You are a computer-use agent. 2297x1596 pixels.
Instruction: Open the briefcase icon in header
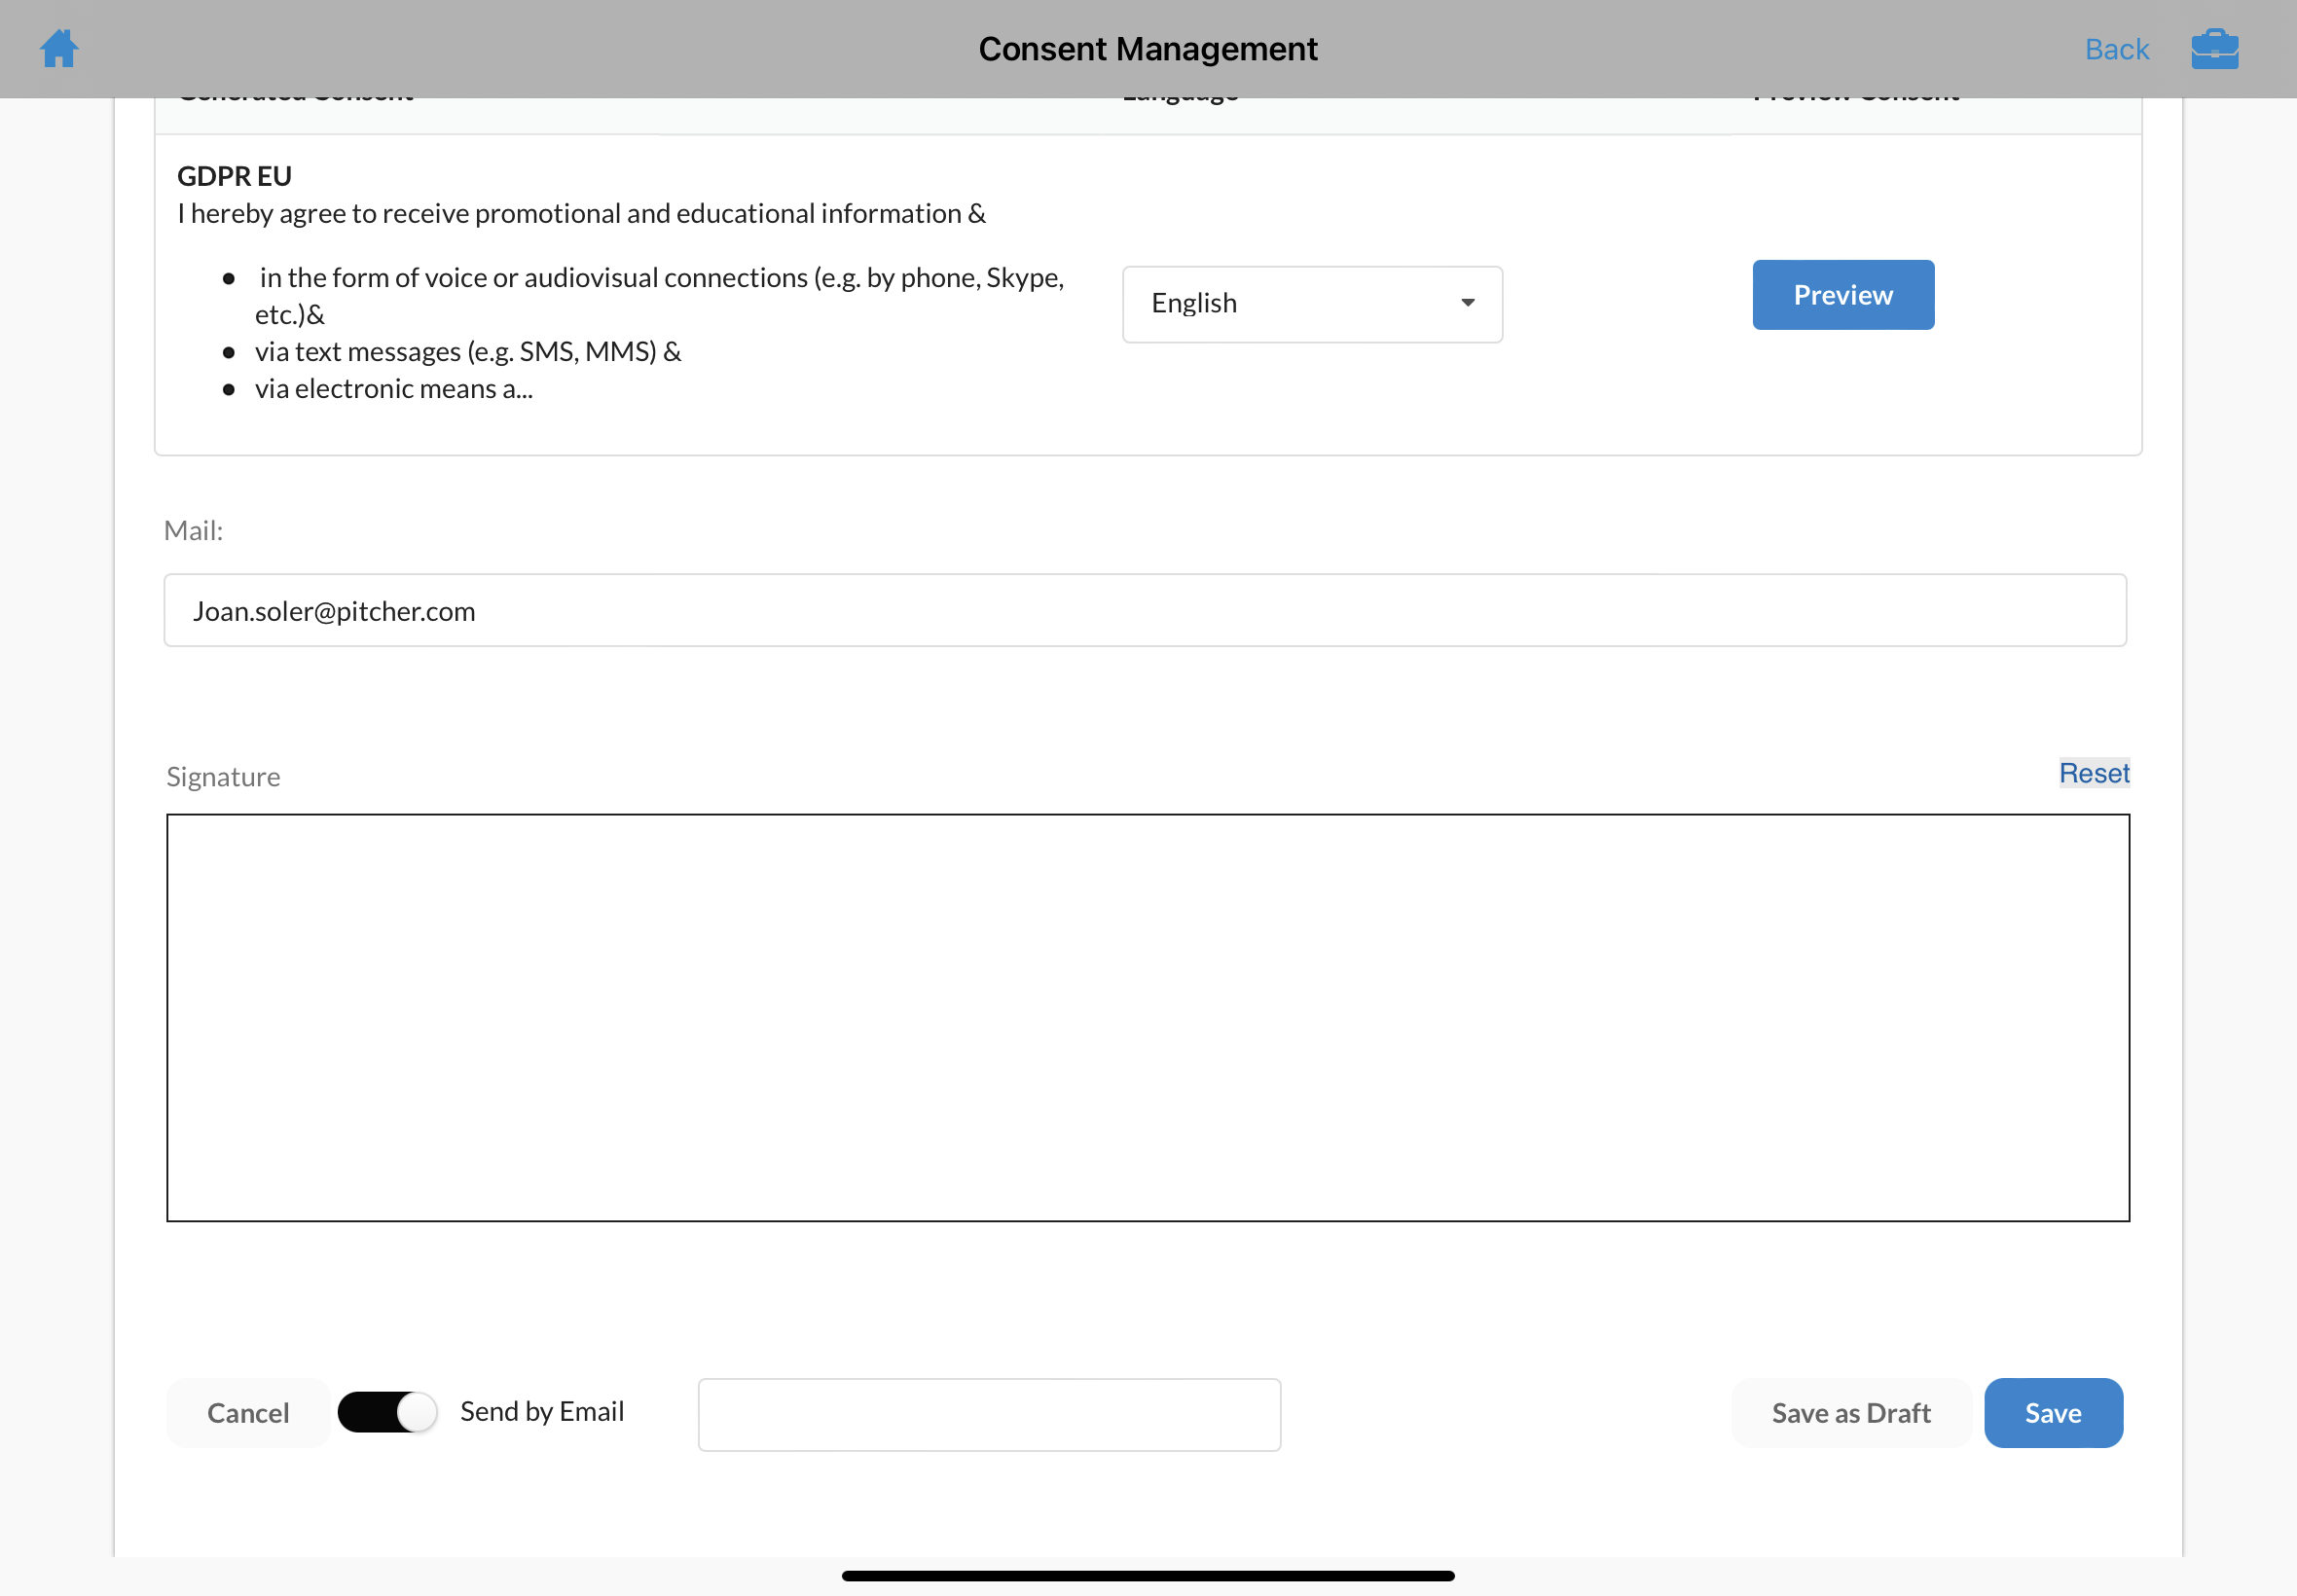[x=2214, y=48]
